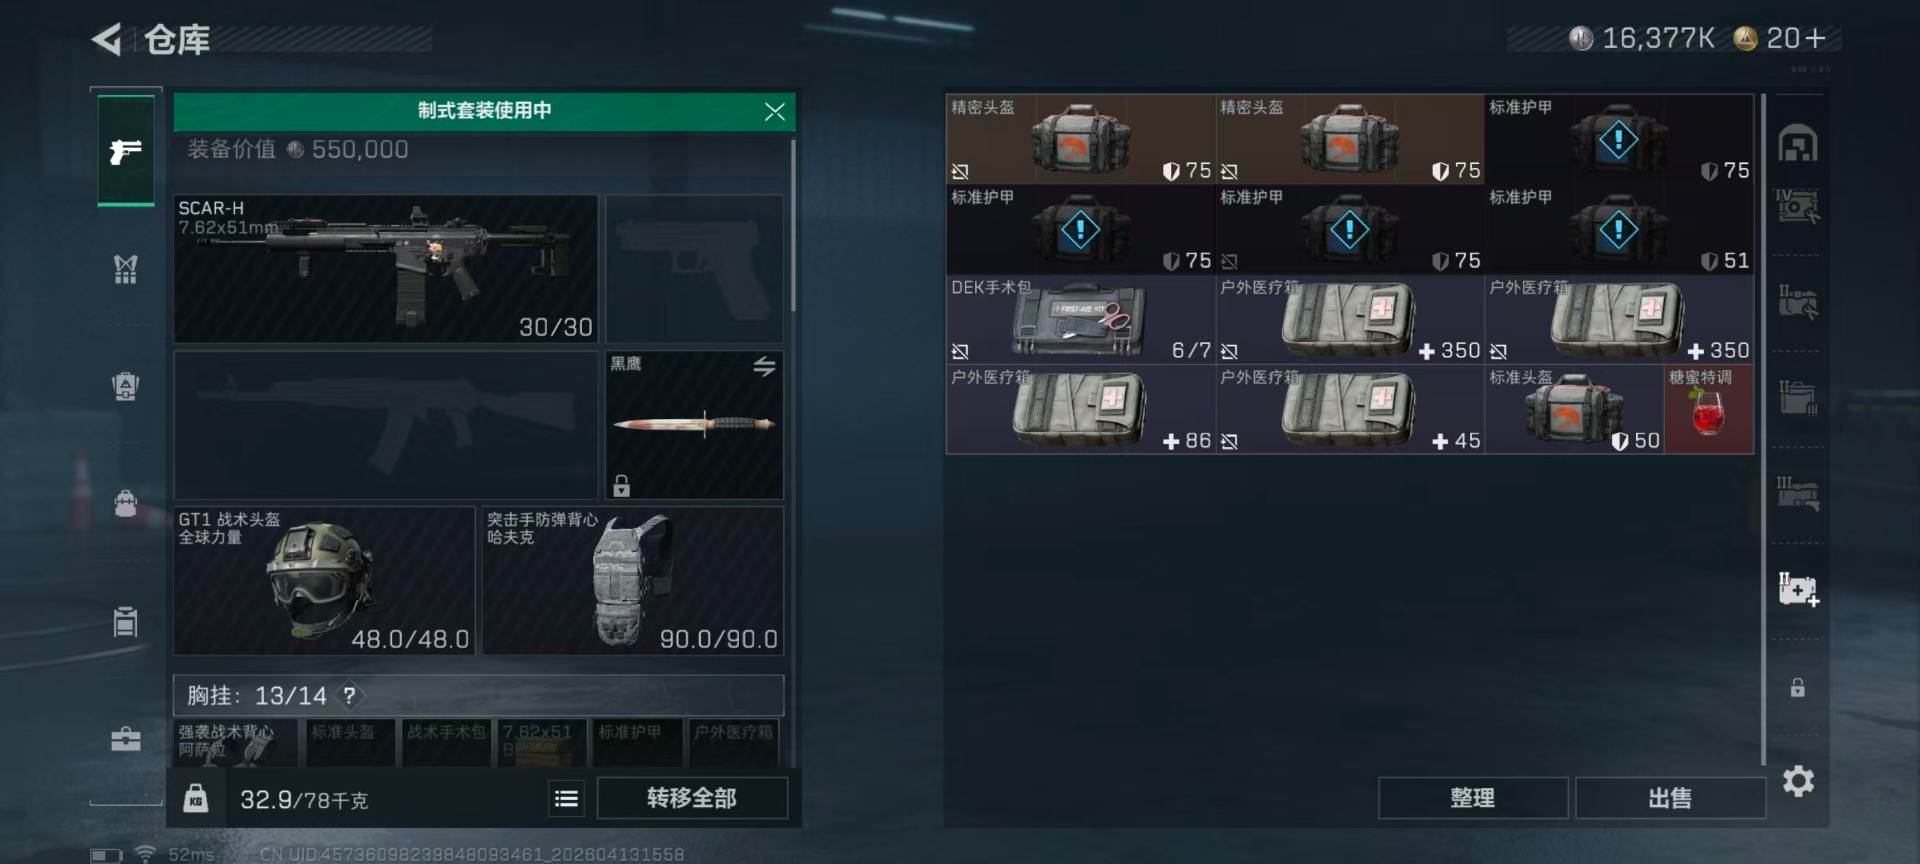Toggle the storage lock icon on right rail
This screenshot has width=1920, height=864.
[1797, 687]
